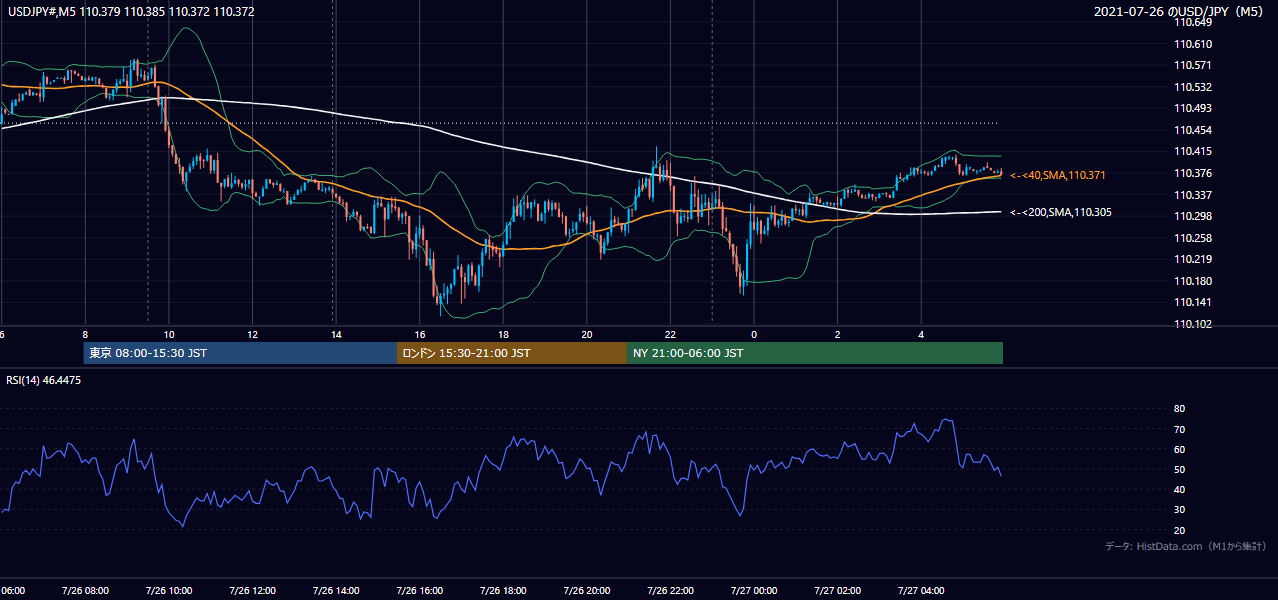This screenshot has width=1278, height=600.
Task: Click the 7/27 02:00 time label
Action: 838,590
